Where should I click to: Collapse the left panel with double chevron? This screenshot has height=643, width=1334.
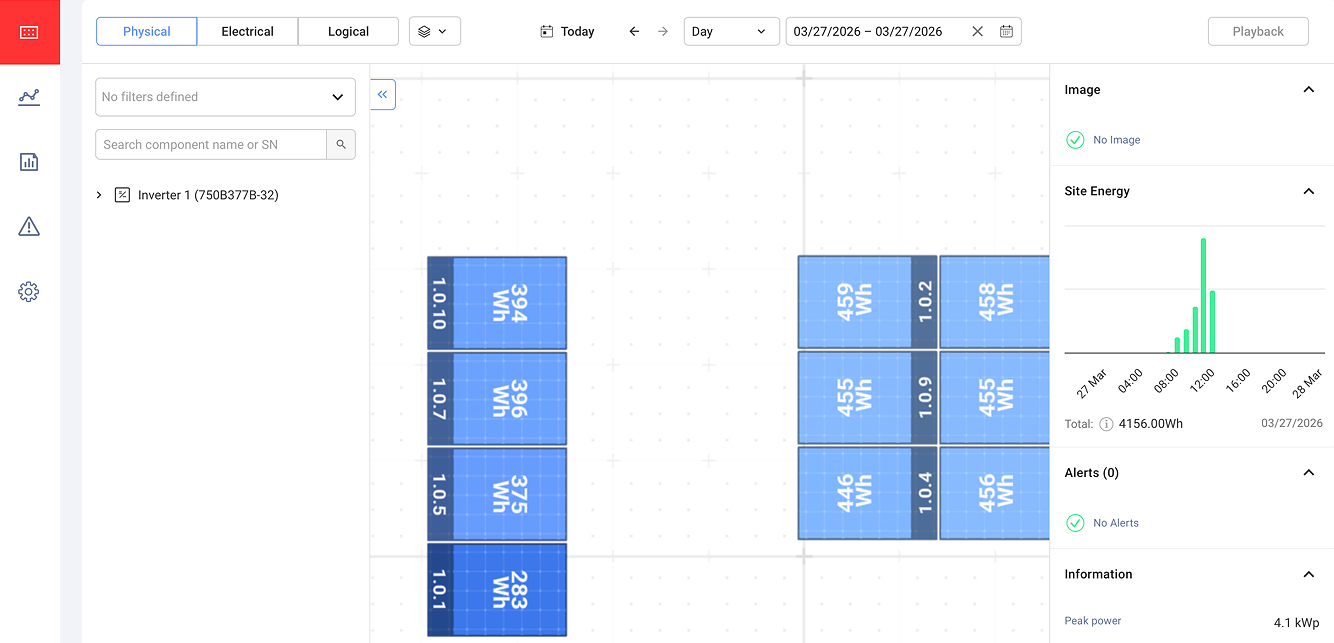383,95
